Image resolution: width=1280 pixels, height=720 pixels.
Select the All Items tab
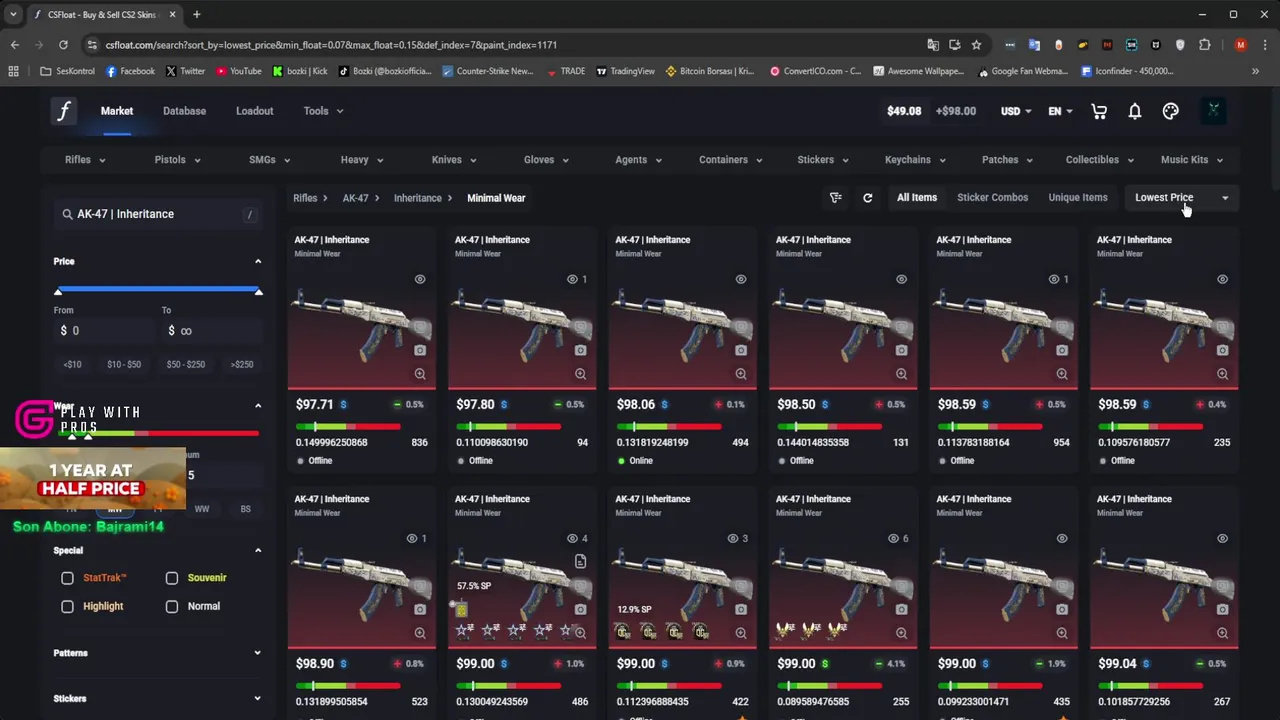[917, 198]
